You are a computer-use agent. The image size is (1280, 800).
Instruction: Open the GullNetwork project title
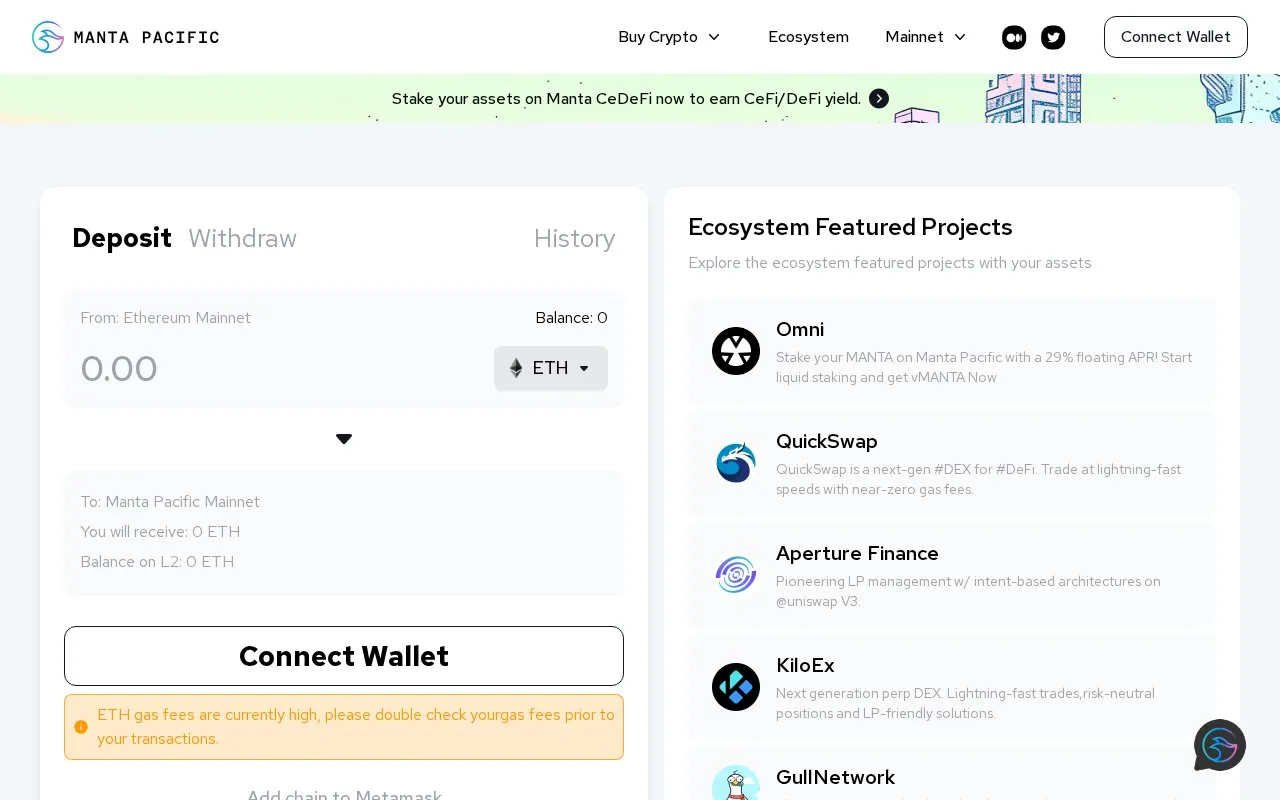pos(835,777)
